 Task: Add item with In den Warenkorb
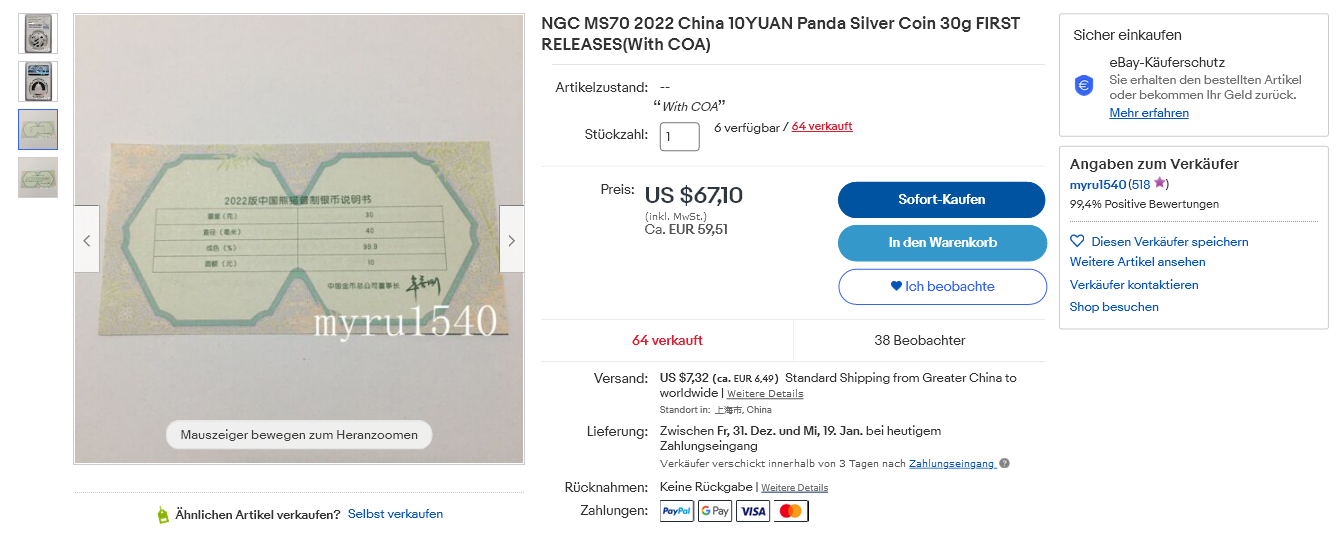click(x=942, y=242)
